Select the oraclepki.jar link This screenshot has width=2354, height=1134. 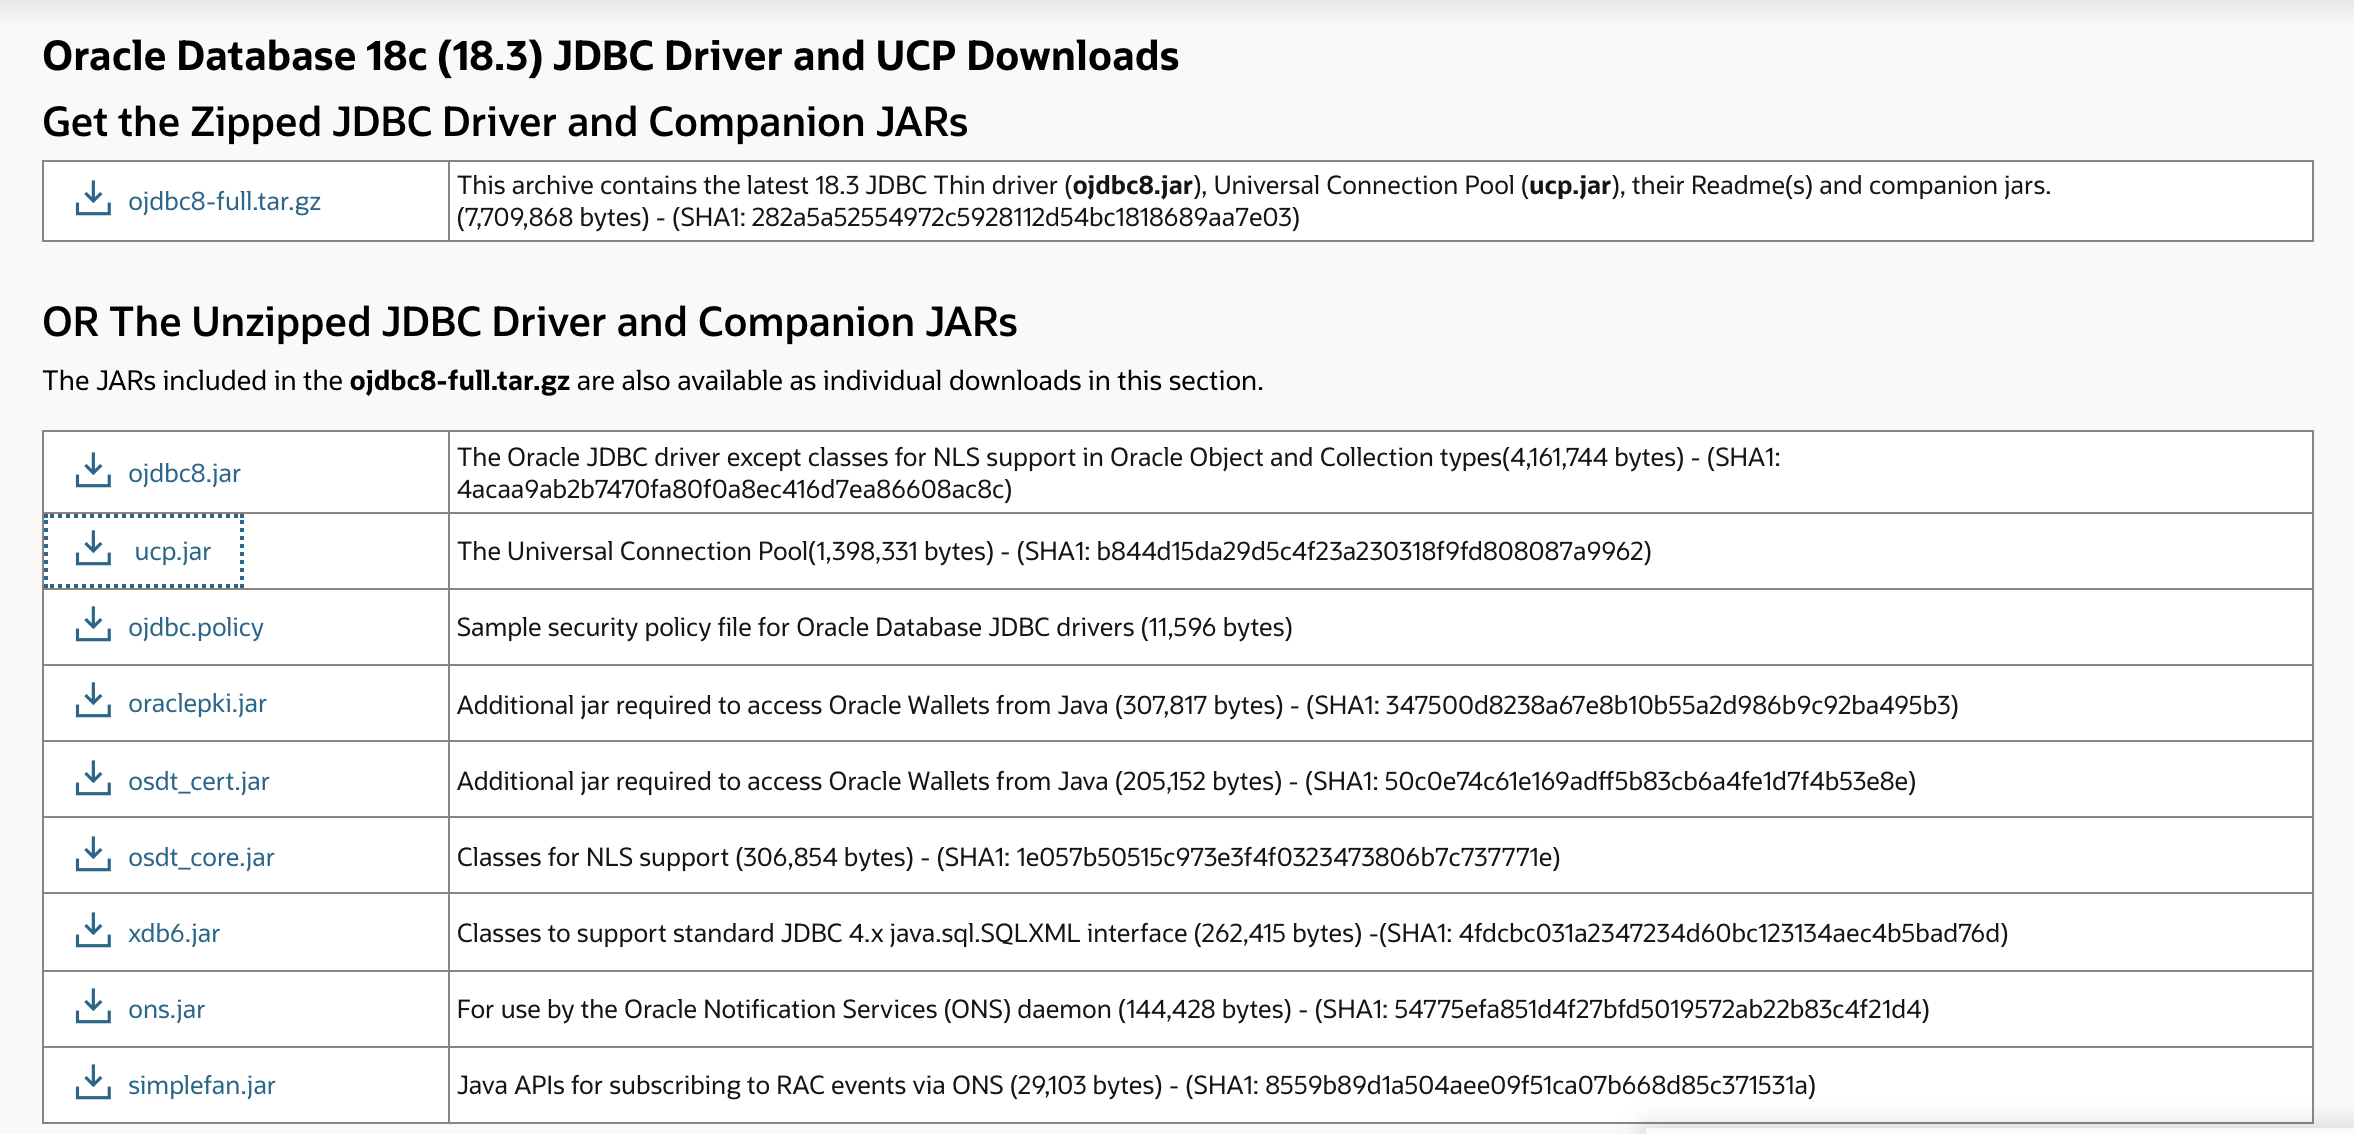(197, 704)
